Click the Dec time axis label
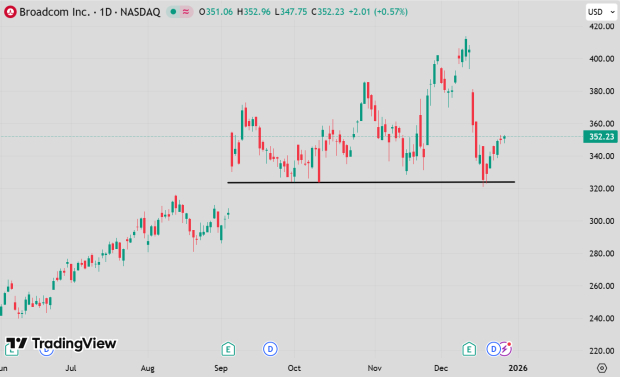 click(x=441, y=368)
